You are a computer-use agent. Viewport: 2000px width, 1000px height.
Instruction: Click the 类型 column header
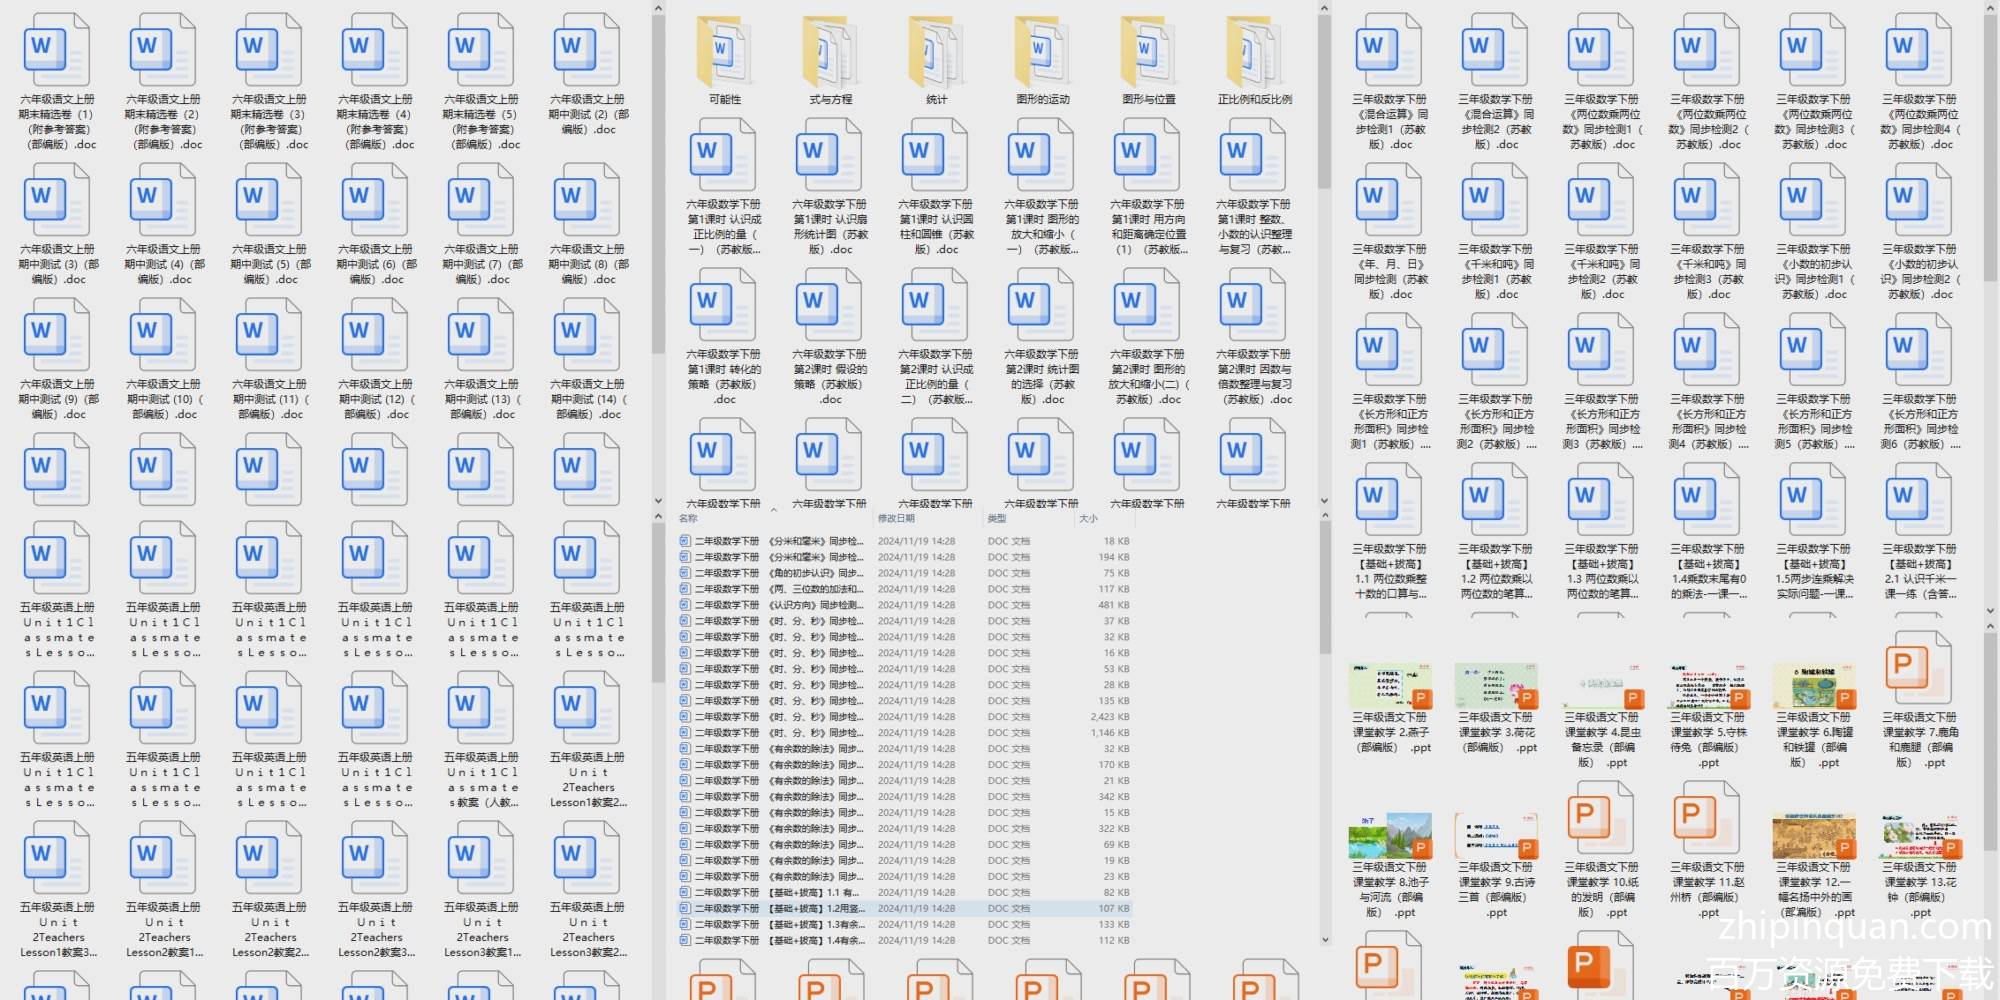coord(998,518)
